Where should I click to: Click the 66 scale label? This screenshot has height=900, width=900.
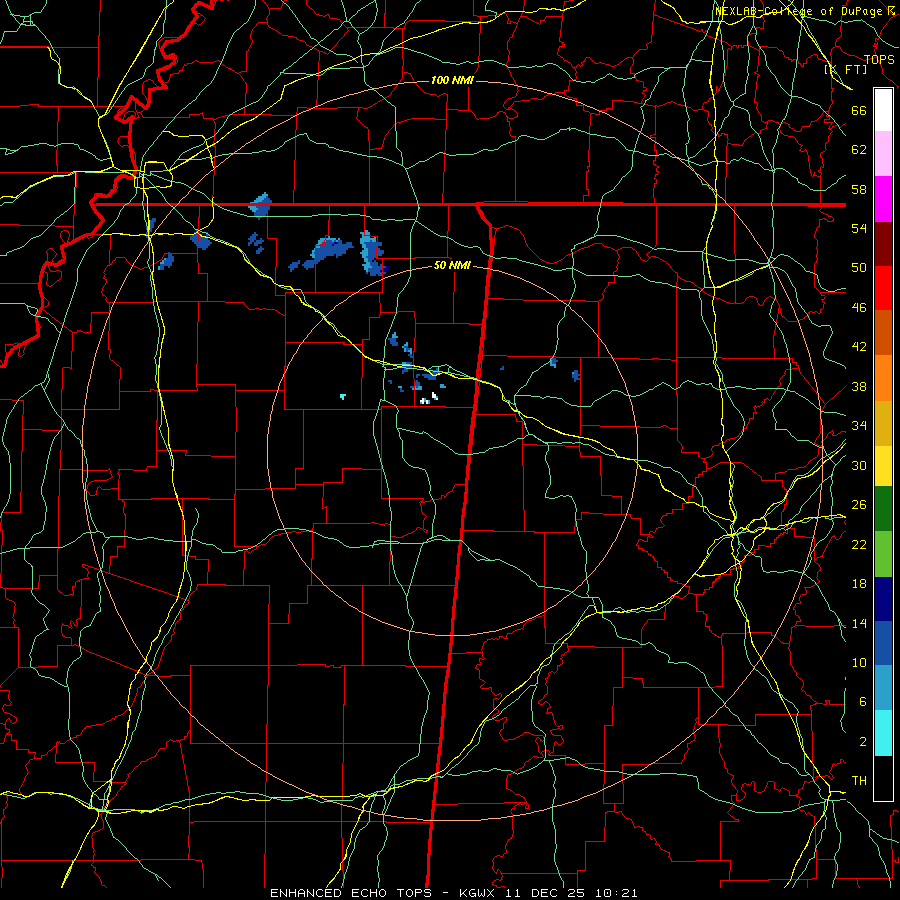(x=859, y=110)
